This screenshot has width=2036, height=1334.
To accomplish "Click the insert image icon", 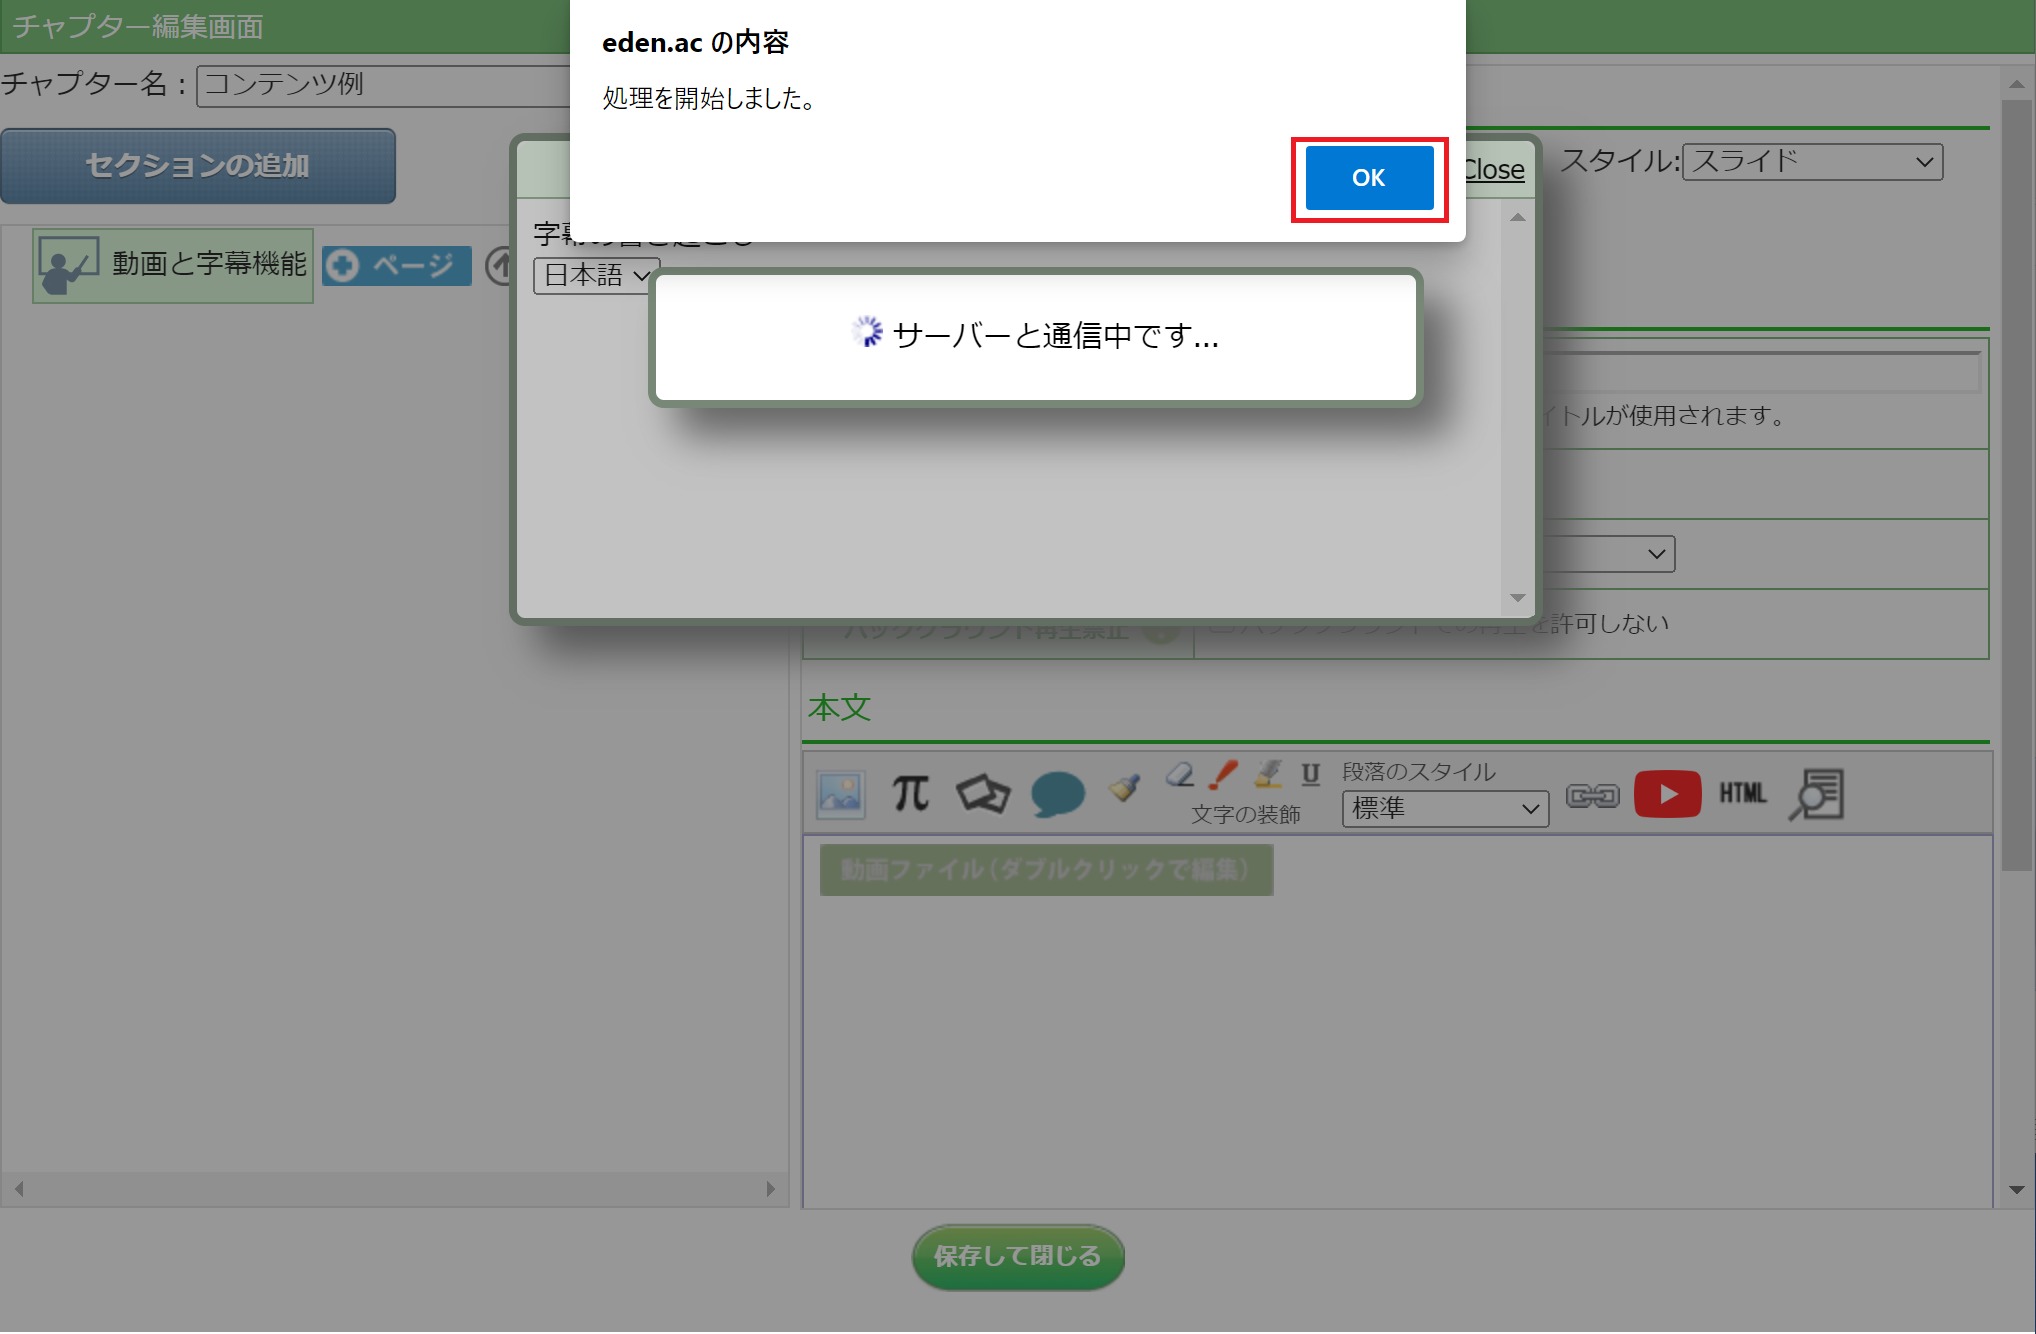I will click(840, 795).
